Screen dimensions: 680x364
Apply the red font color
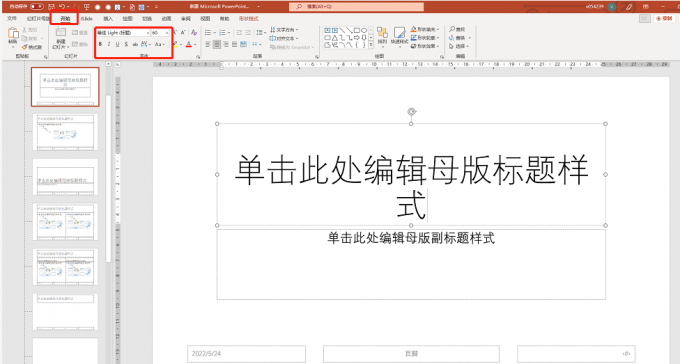pyautogui.click(x=189, y=44)
